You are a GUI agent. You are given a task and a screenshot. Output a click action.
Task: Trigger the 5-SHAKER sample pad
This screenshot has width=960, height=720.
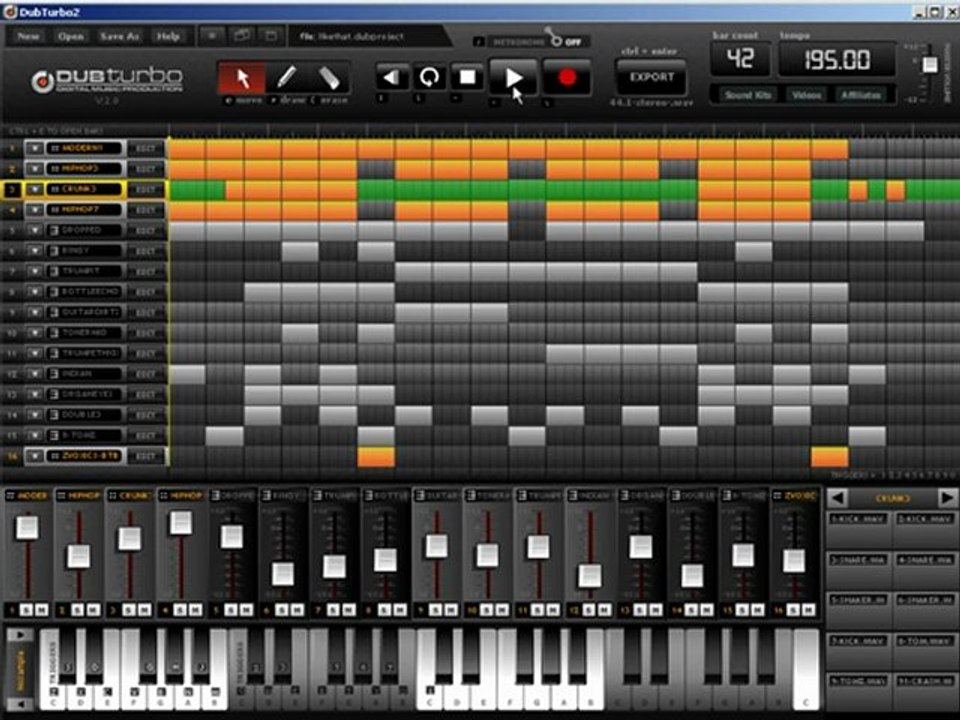click(x=858, y=611)
